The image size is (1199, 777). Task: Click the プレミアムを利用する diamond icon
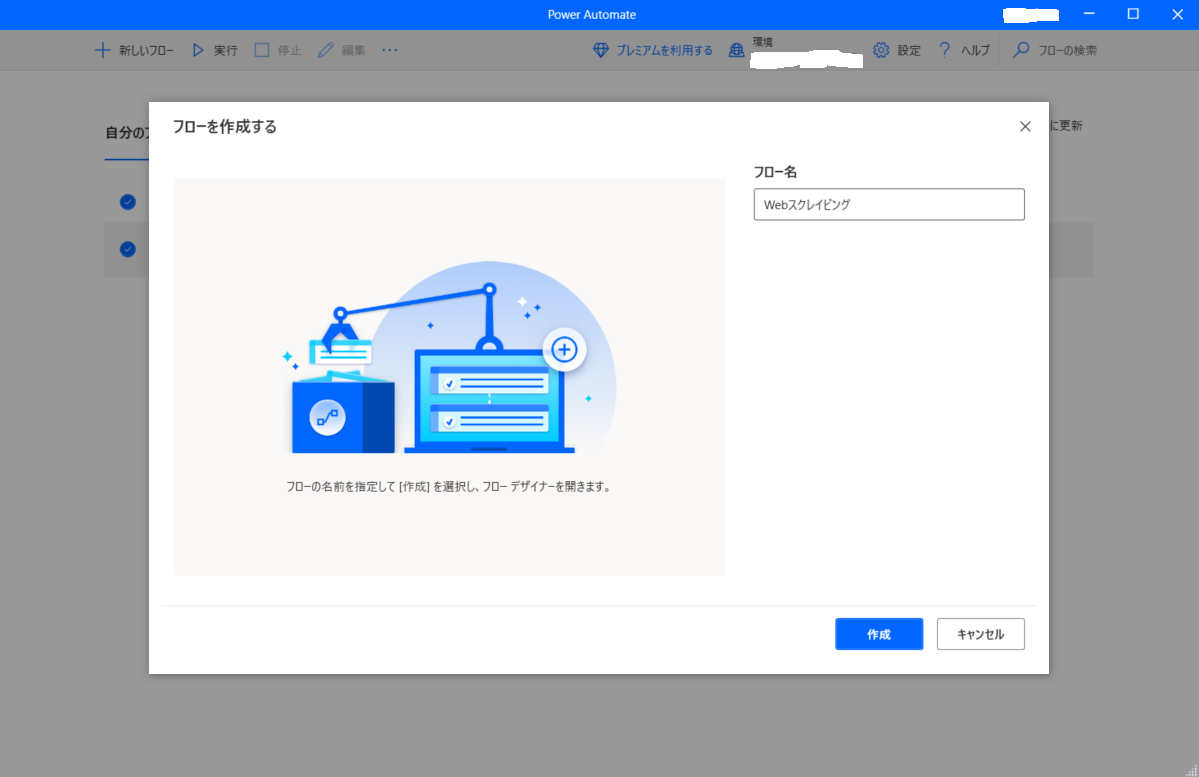pyautogui.click(x=601, y=50)
